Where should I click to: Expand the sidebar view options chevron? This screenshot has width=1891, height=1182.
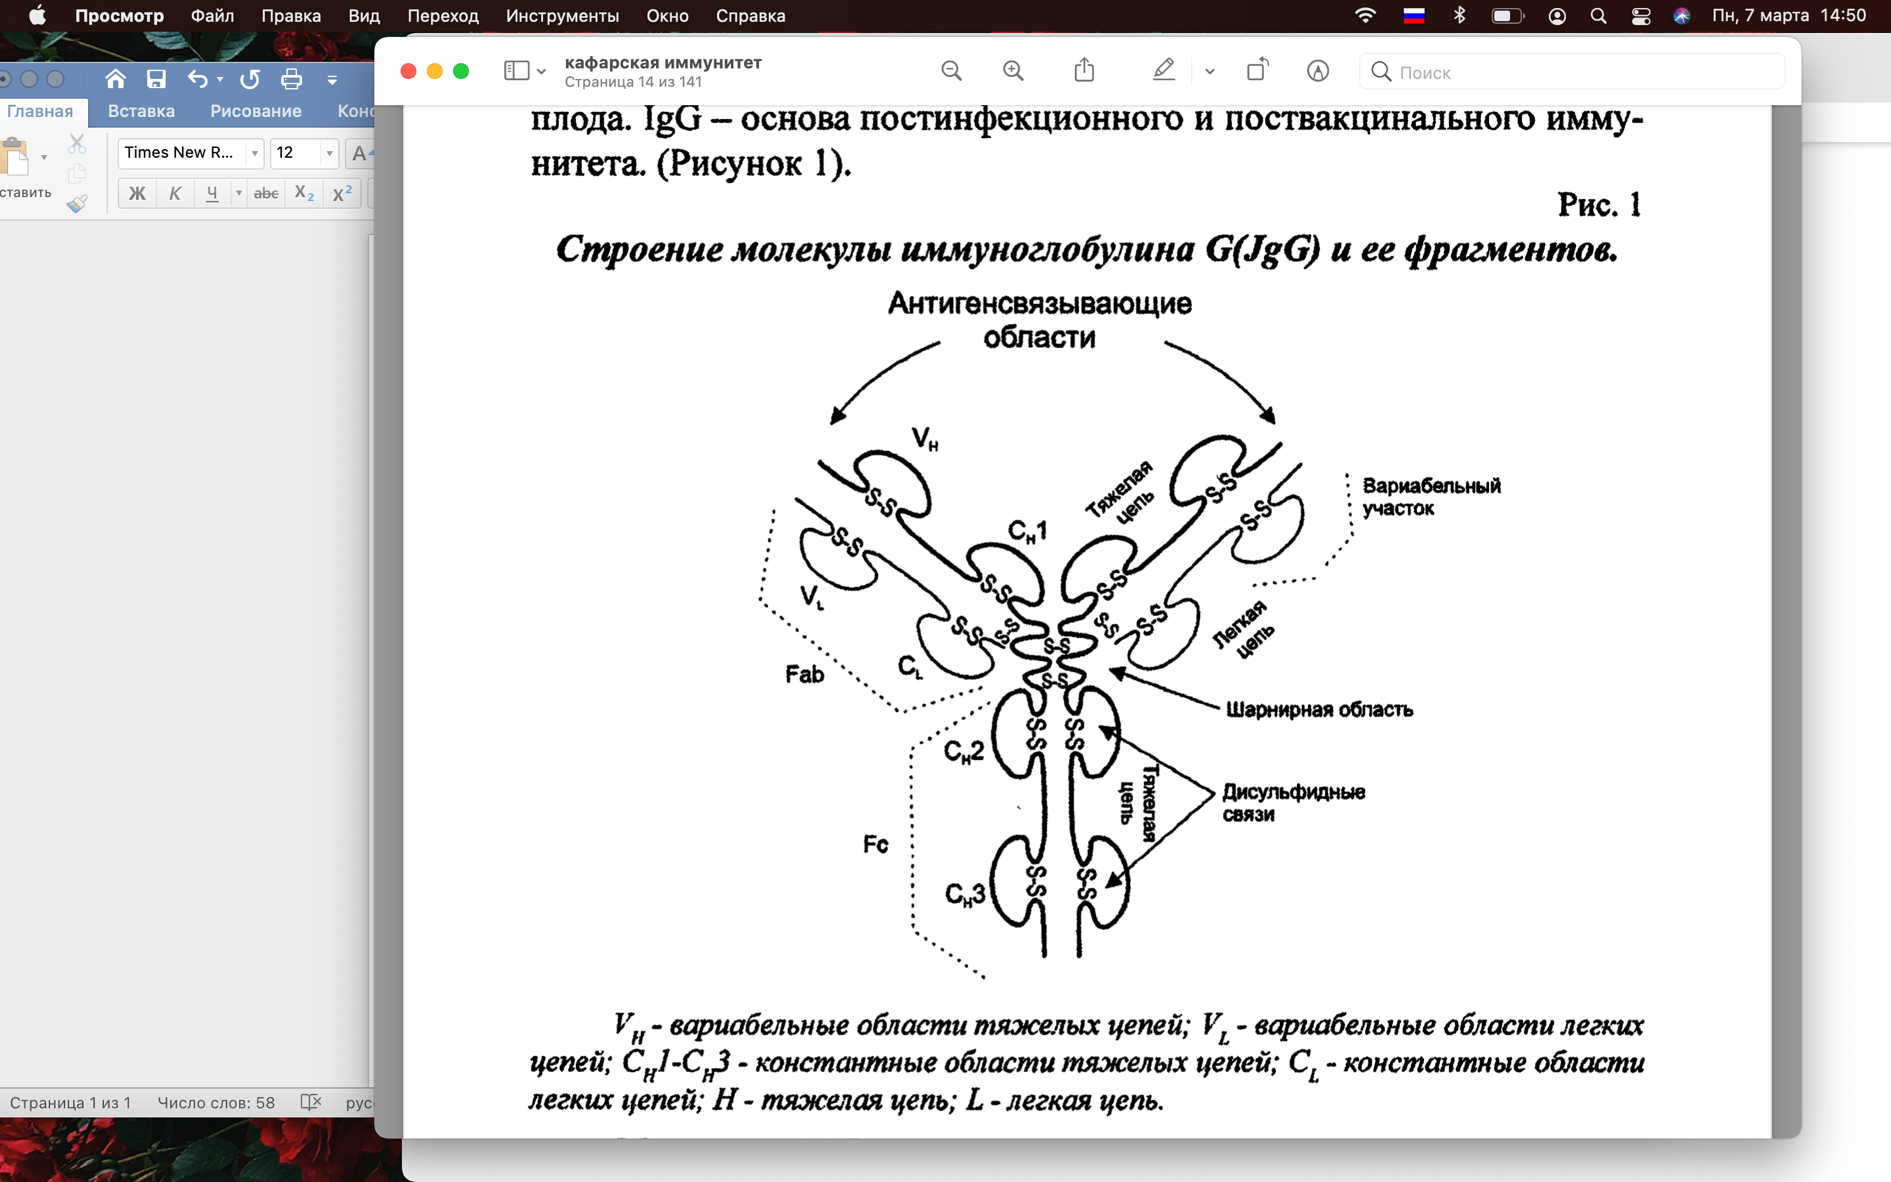541,72
